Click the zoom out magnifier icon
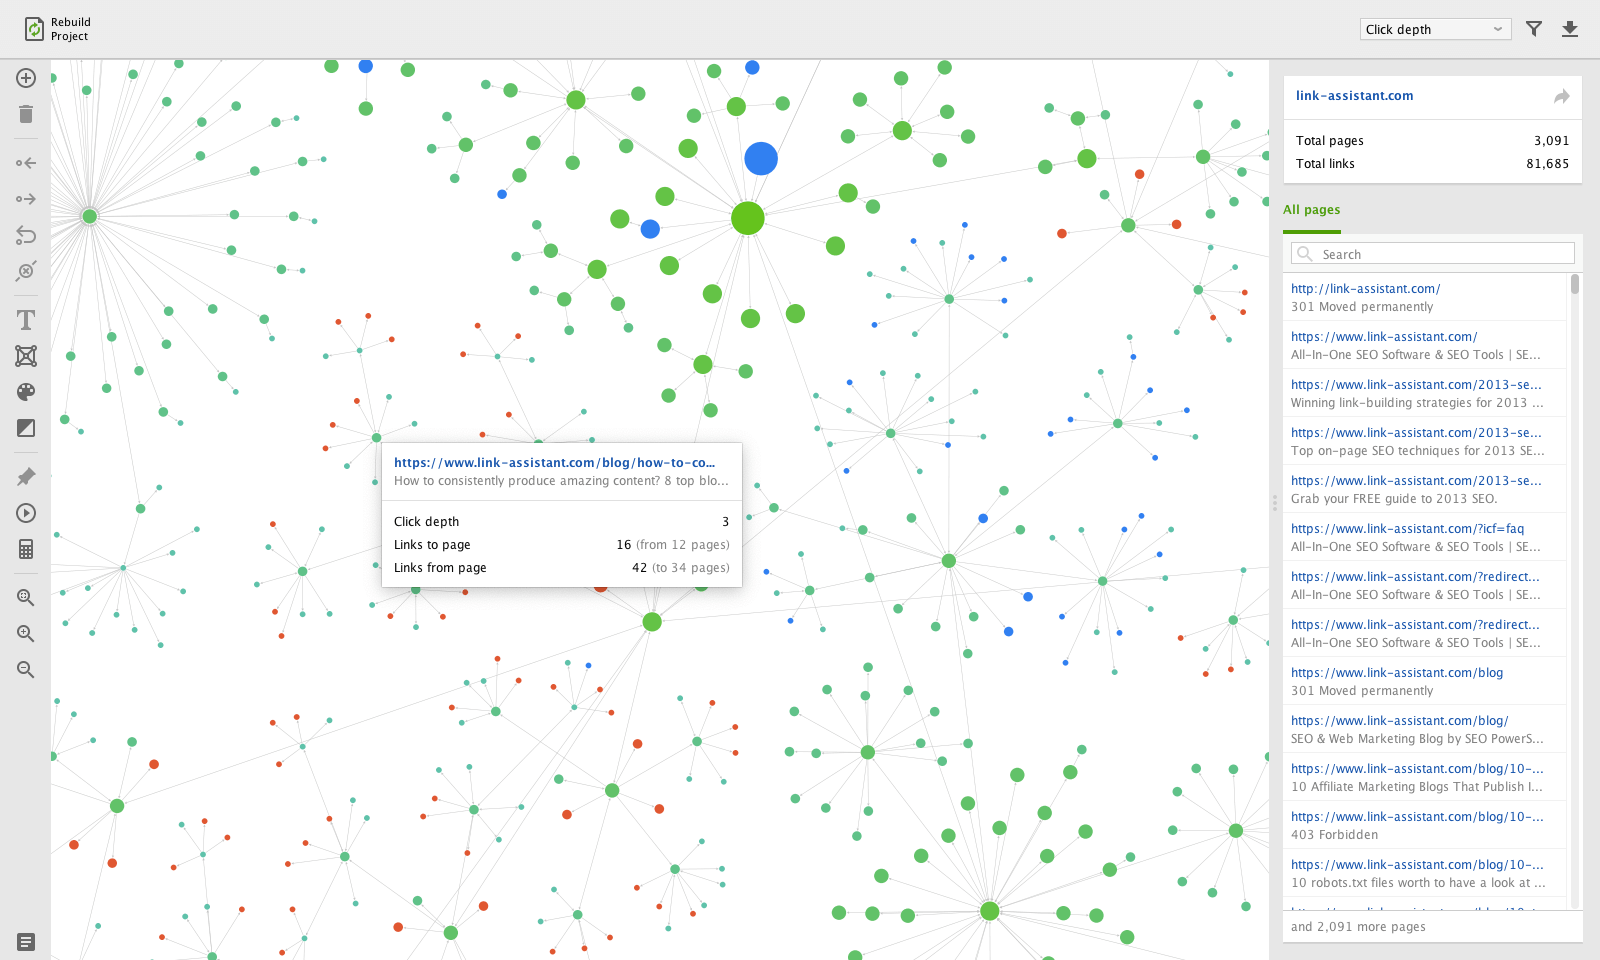This screenshot has height=960, width=1600. (26, 670)
